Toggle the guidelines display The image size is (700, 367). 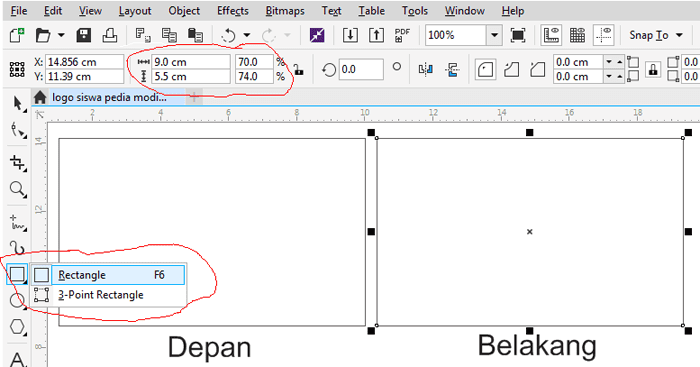604,35
